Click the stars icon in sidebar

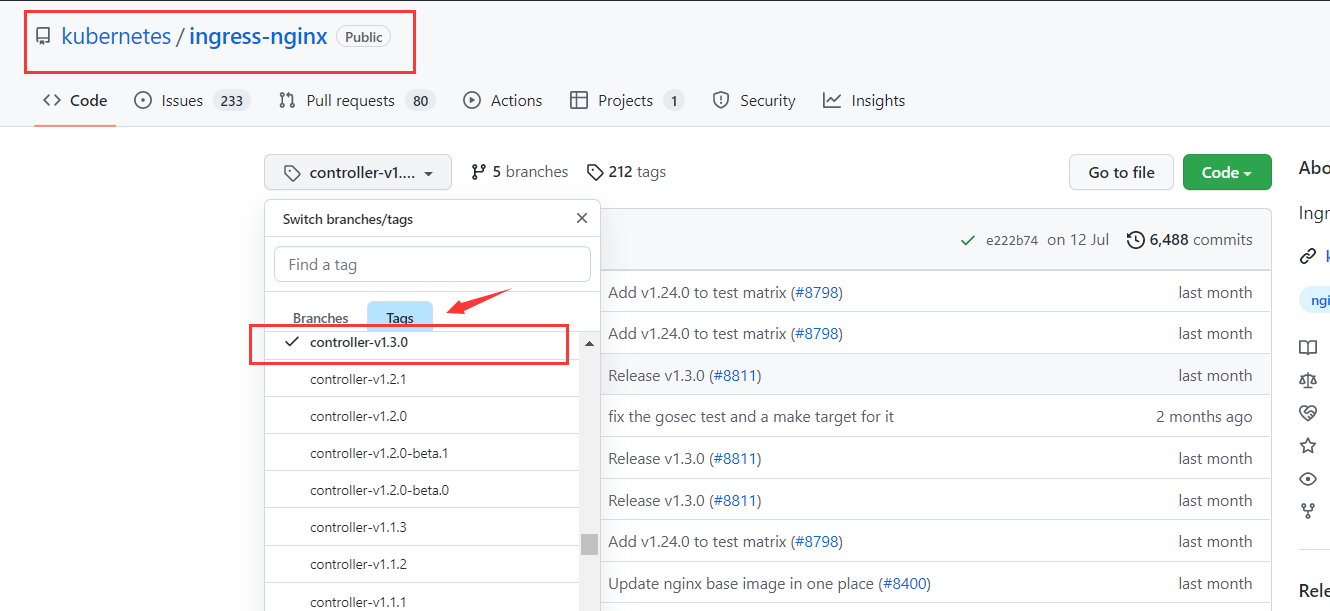(x=1308, y=445)
